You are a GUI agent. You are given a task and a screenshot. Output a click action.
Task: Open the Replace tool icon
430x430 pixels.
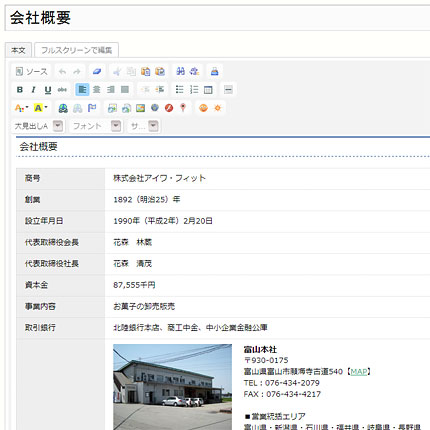pos(194,71)
